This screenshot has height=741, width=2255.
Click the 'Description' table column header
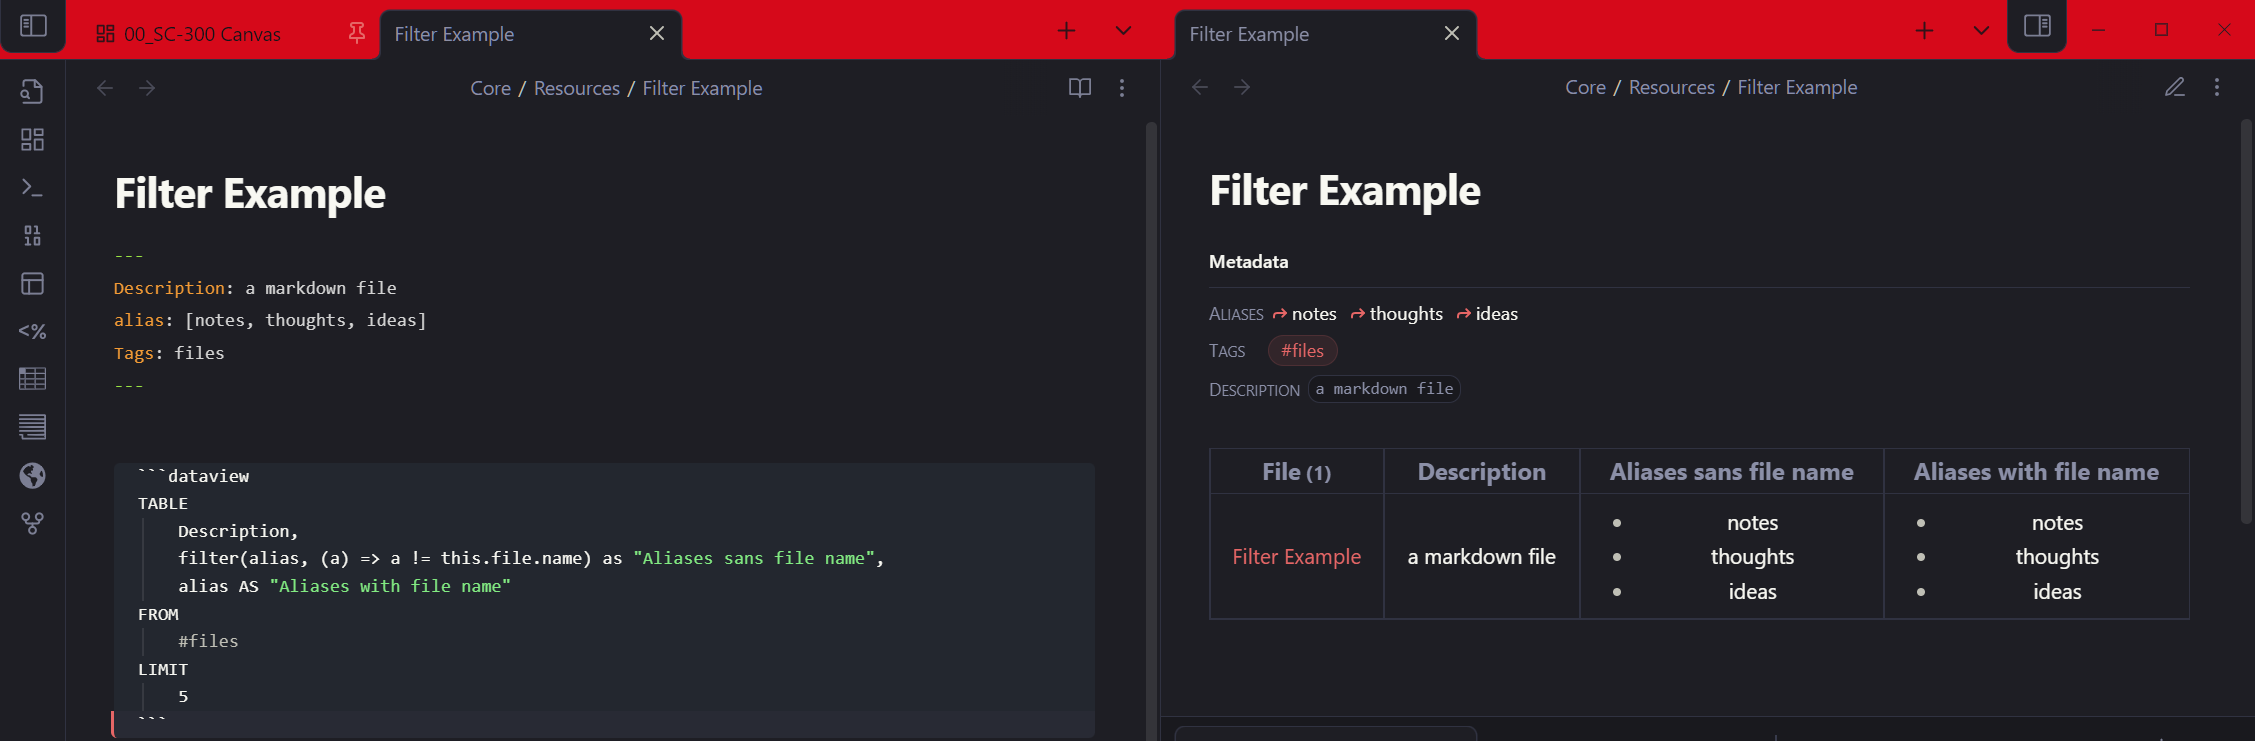1481,472
